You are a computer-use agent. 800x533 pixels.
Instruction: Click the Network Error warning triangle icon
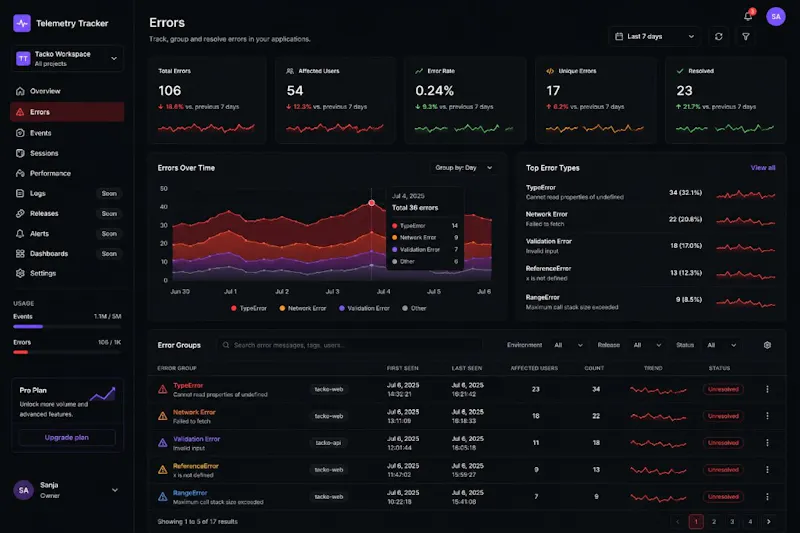coord(163,416)
